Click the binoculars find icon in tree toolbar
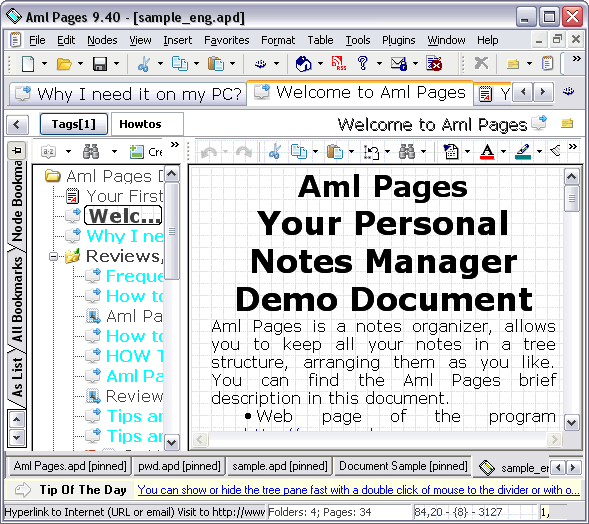This screenshot has width=589, height=524. point(91,151)
